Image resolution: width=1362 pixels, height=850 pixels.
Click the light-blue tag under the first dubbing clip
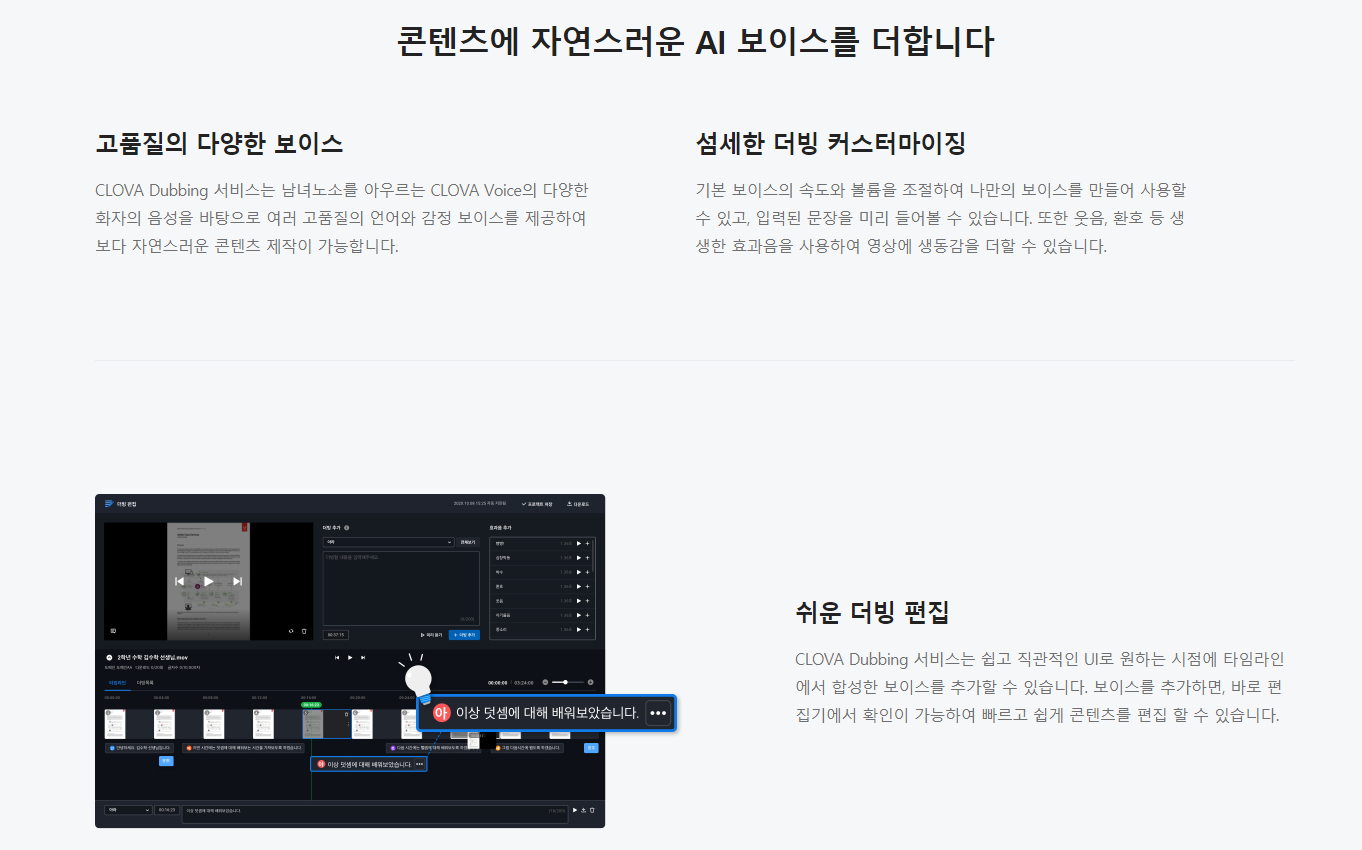[x=166, y=761]
